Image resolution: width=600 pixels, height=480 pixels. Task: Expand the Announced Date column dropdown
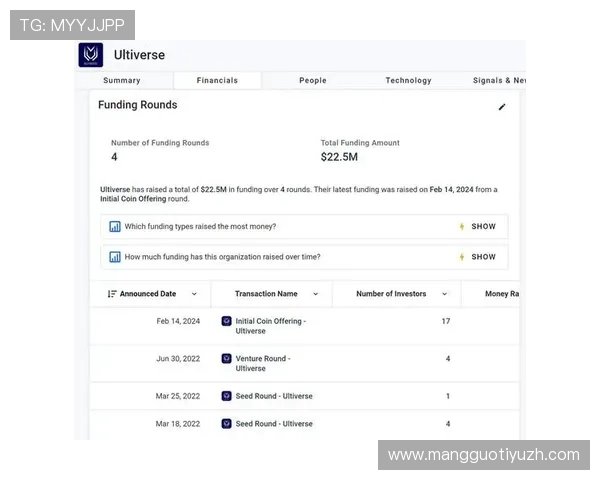[194, 294]
